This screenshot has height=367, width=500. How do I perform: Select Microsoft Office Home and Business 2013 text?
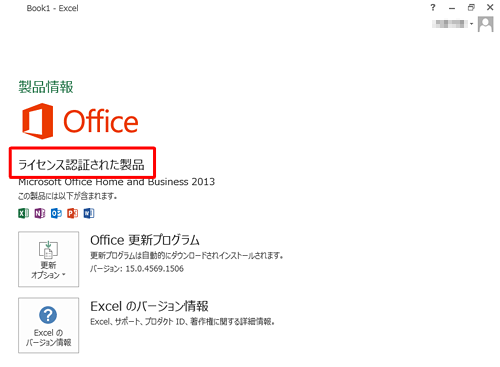pos(117,182)
